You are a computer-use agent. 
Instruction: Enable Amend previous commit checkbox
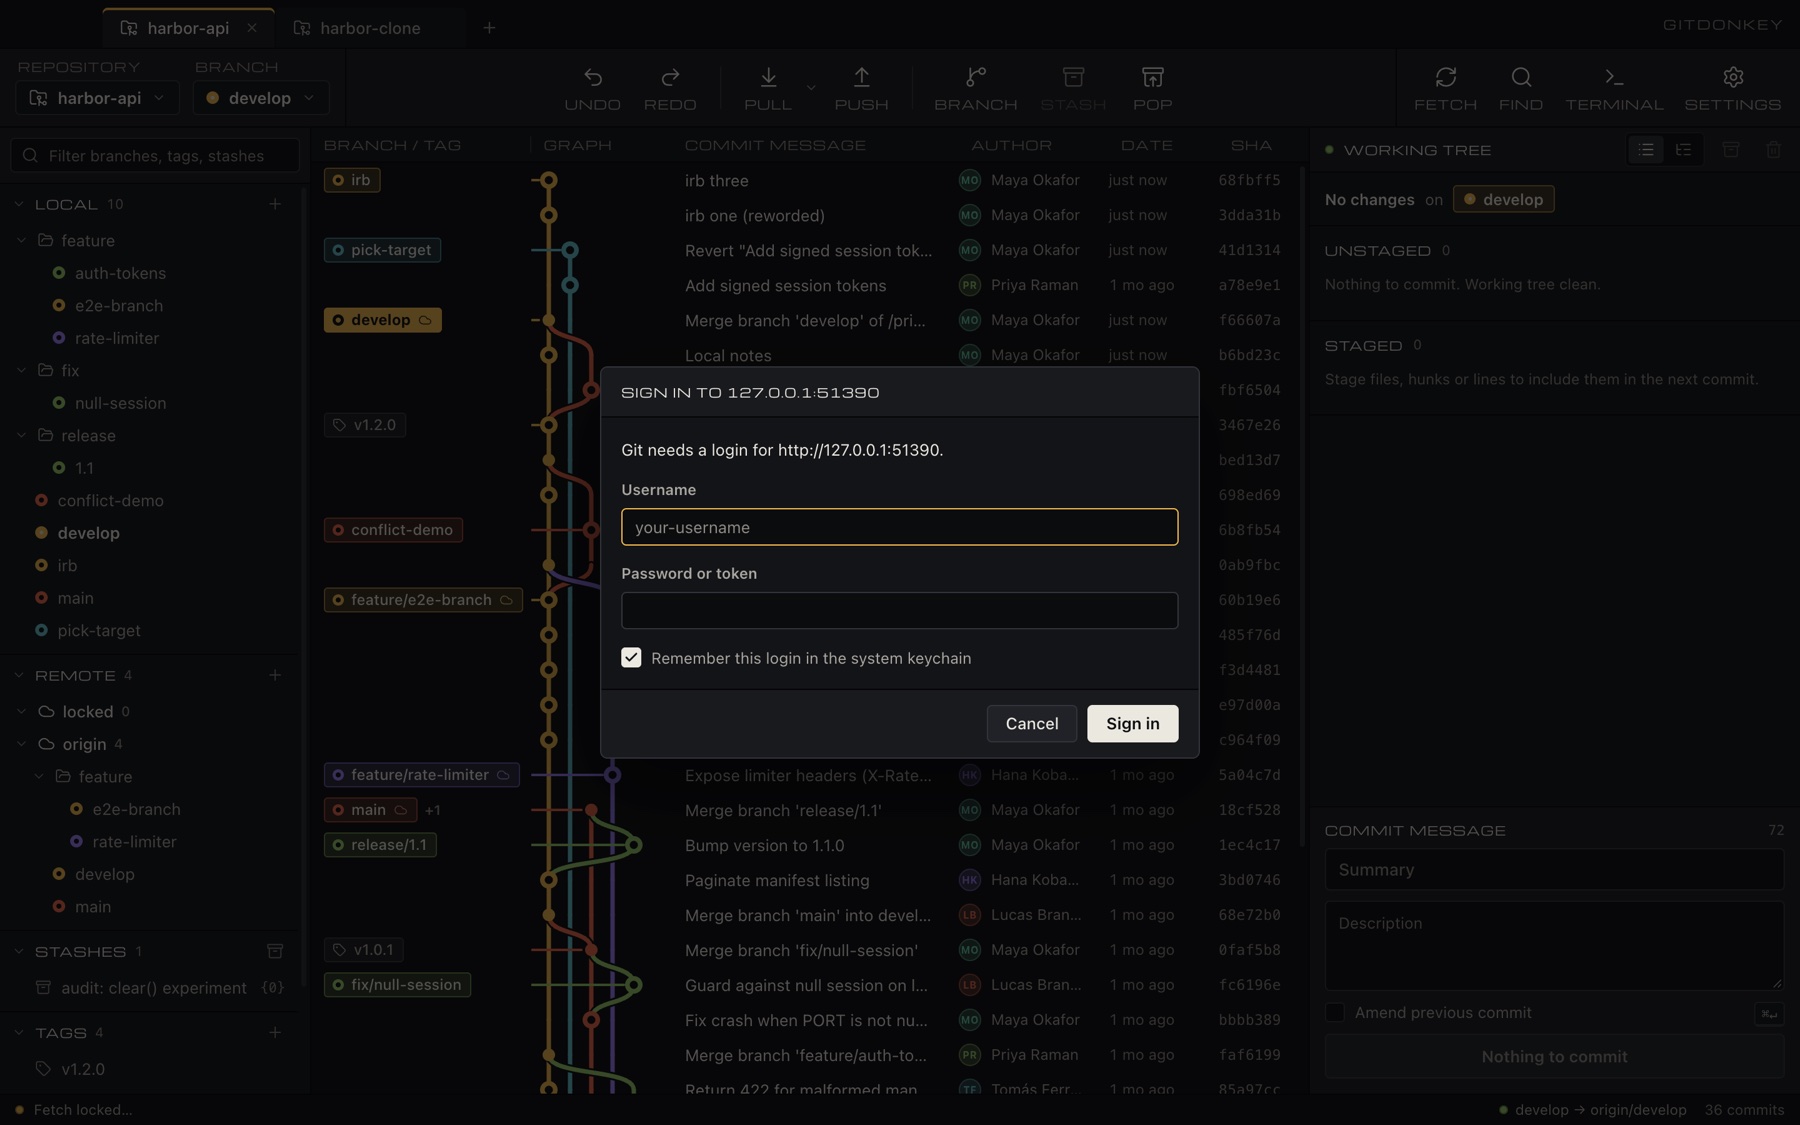pyautogui.click(x=1335, y=1012)
